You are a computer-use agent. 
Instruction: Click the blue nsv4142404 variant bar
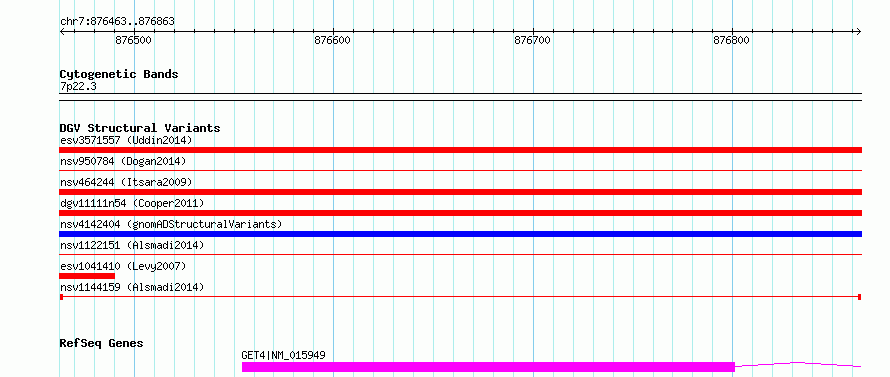(461, 234)
